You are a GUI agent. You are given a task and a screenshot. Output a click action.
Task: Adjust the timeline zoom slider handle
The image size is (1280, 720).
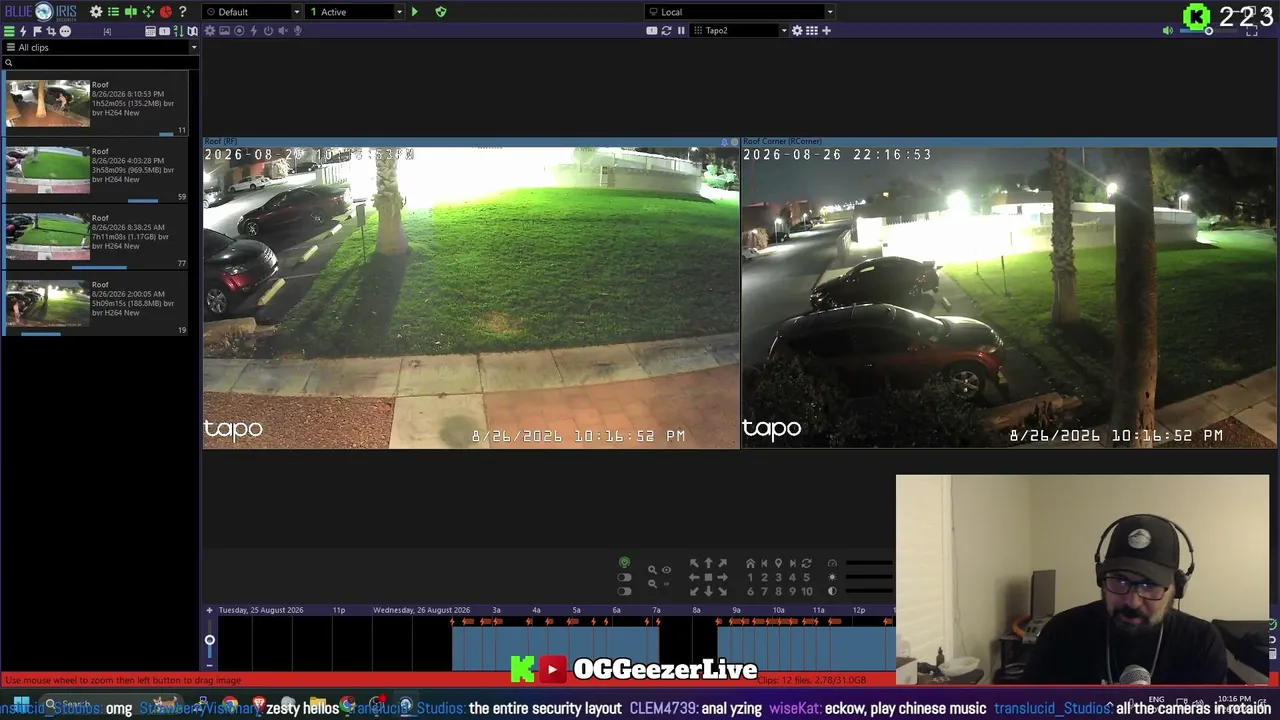[x=209, y=640]
